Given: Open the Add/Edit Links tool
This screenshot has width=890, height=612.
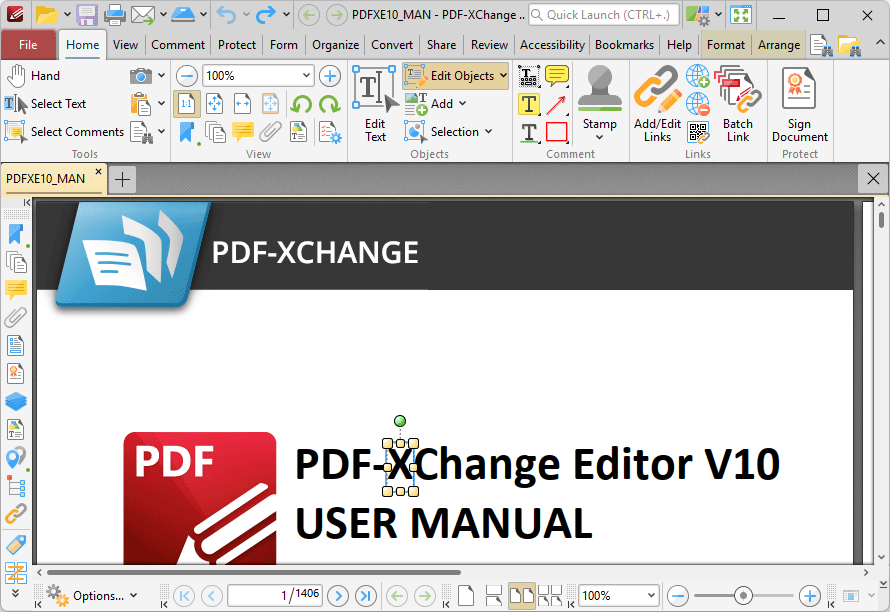Looking at the screenshot, I should [657, 100].
